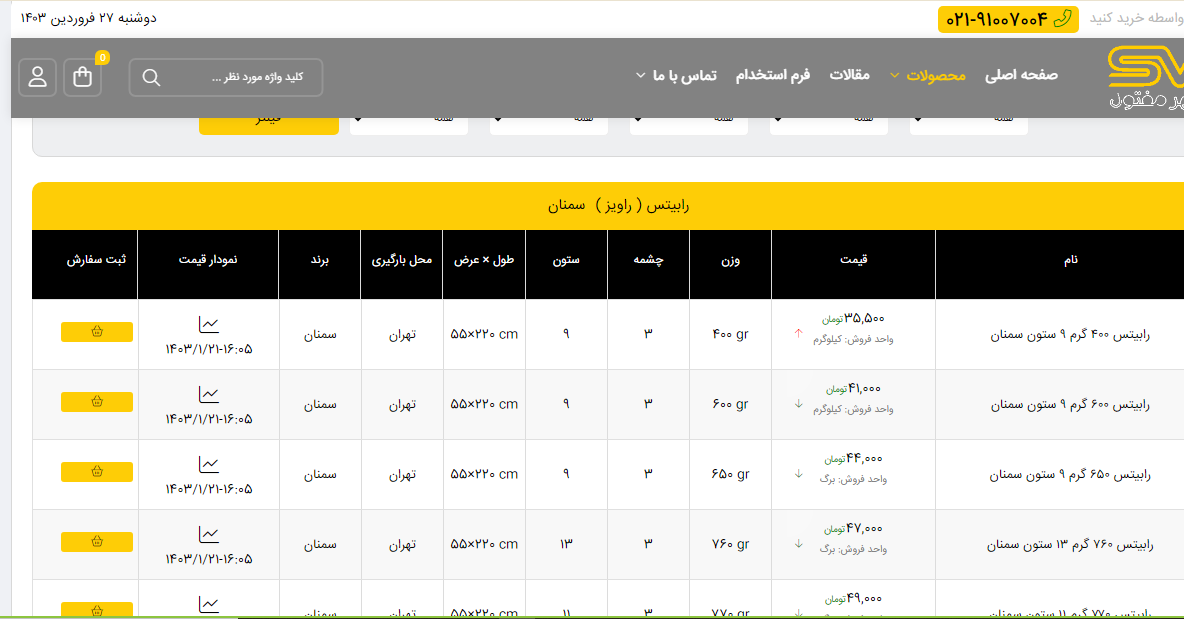
Task: Open the user account profile icon
Action: (37, 77)
